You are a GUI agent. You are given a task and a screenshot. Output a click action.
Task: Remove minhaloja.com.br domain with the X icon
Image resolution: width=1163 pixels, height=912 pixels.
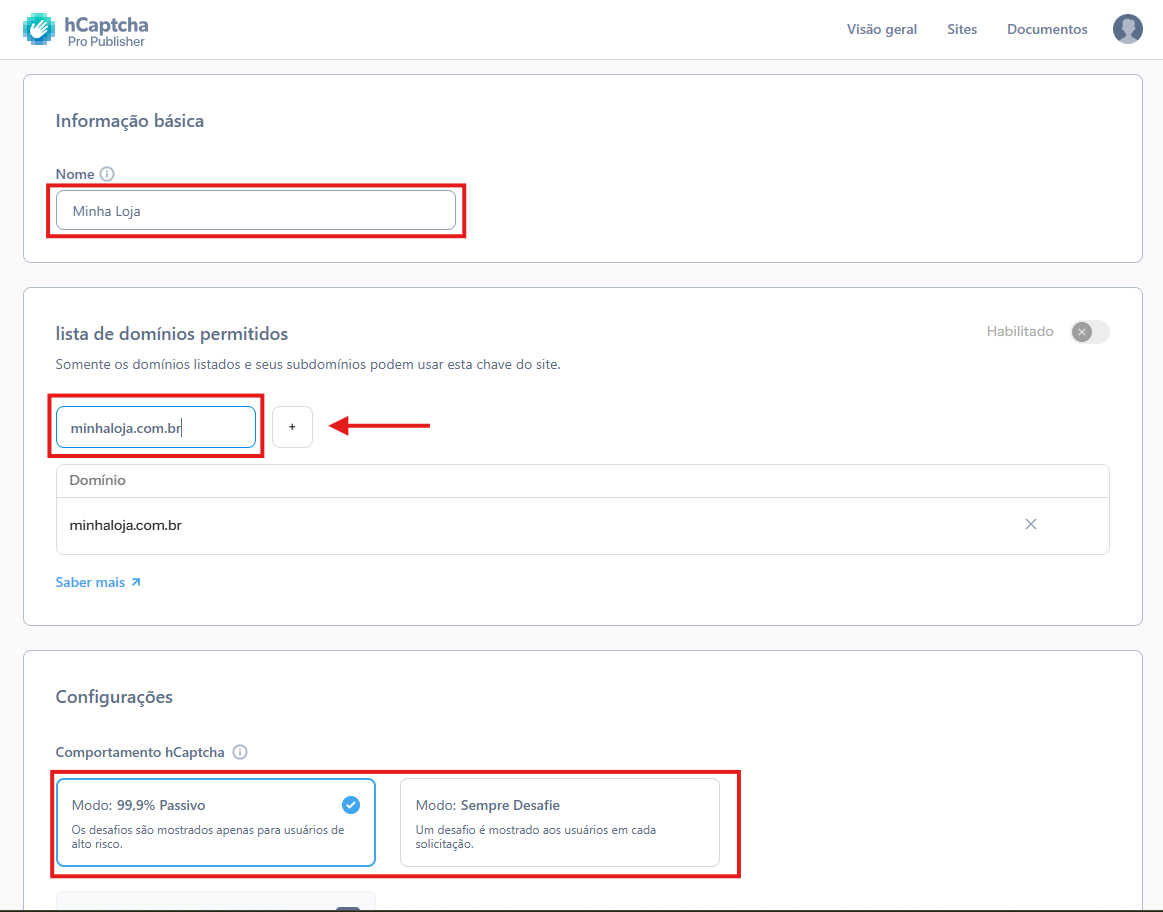pos(1031,524)
